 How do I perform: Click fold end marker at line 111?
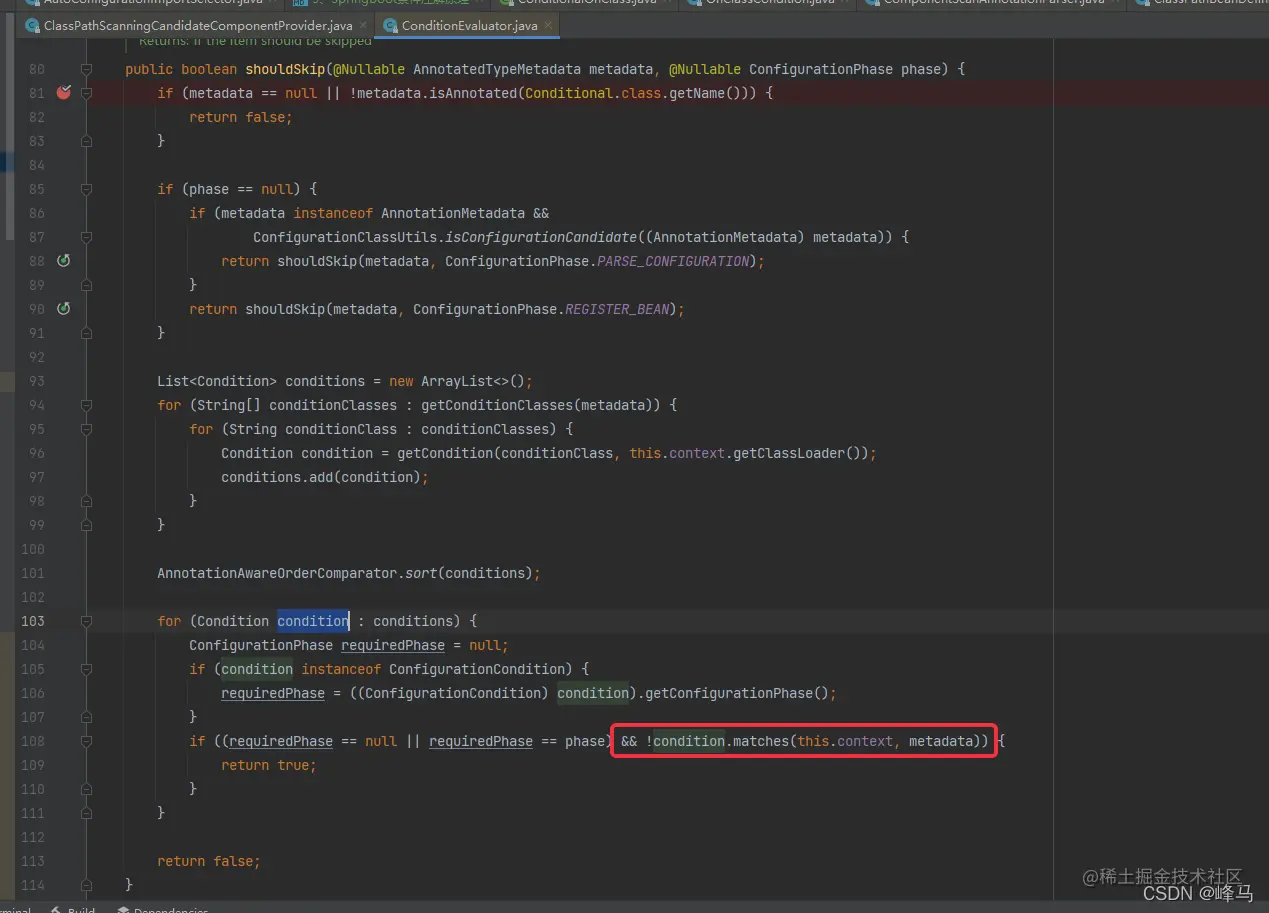pyautogui.click(x=86, y=813)
